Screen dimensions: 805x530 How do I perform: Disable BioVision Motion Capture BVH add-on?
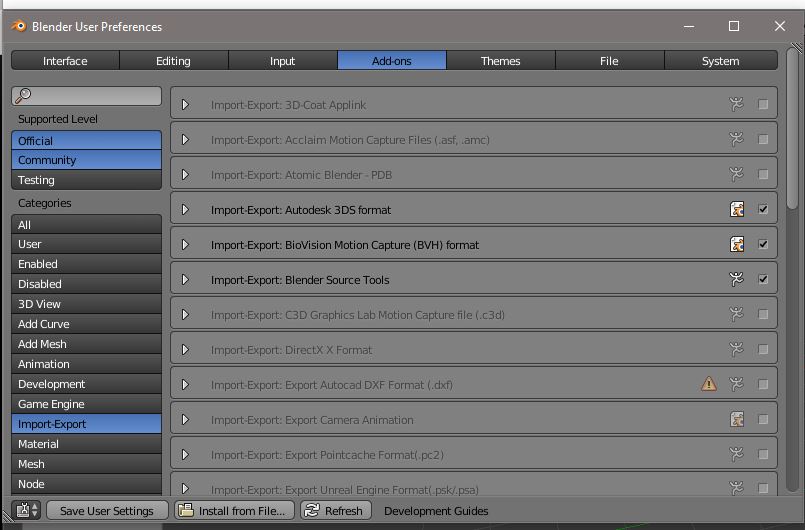click(763, 244)
